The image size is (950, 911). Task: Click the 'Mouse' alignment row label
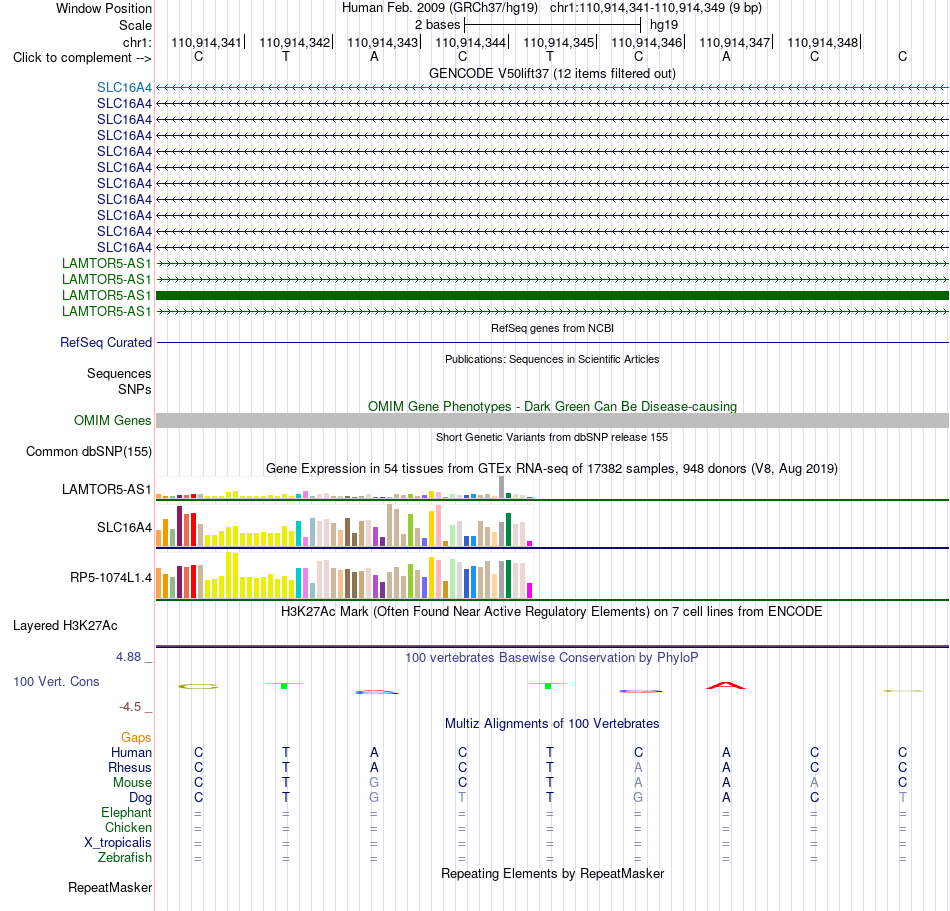tap(132, 783)
